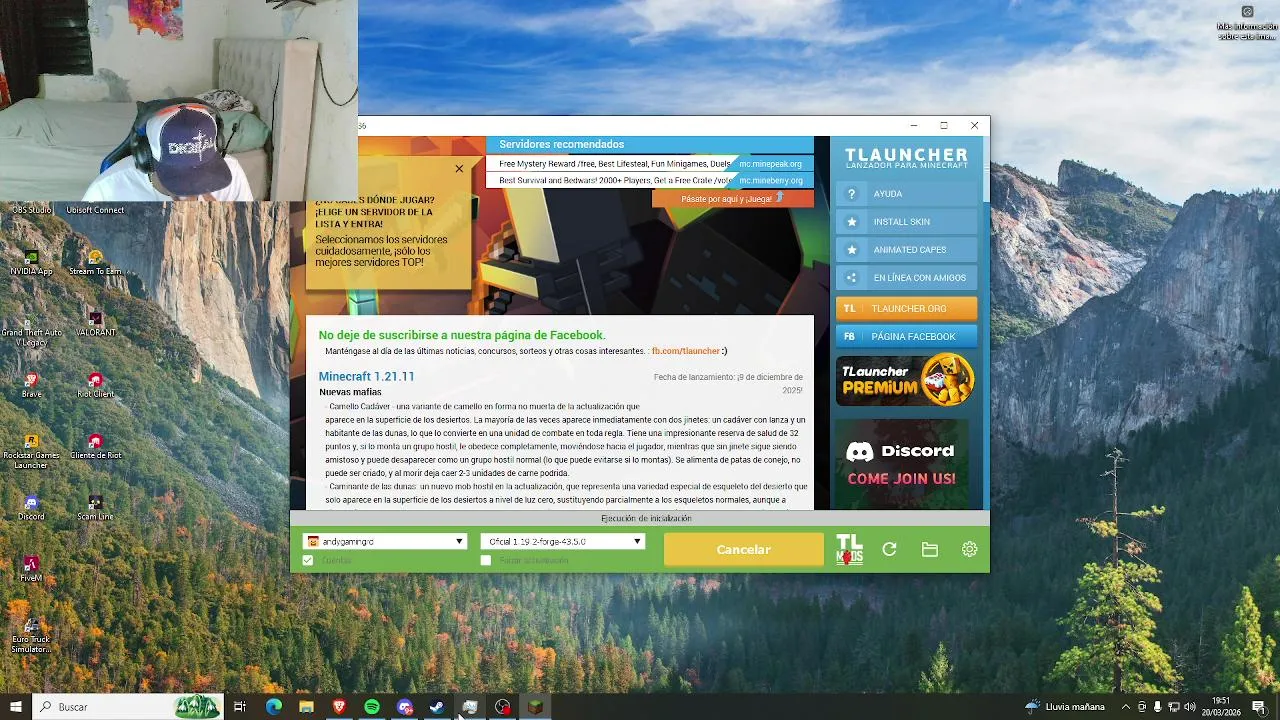Open Steam from the taskbar
The height and width of the screenshot is (720, 1280).
click(437, 707)
